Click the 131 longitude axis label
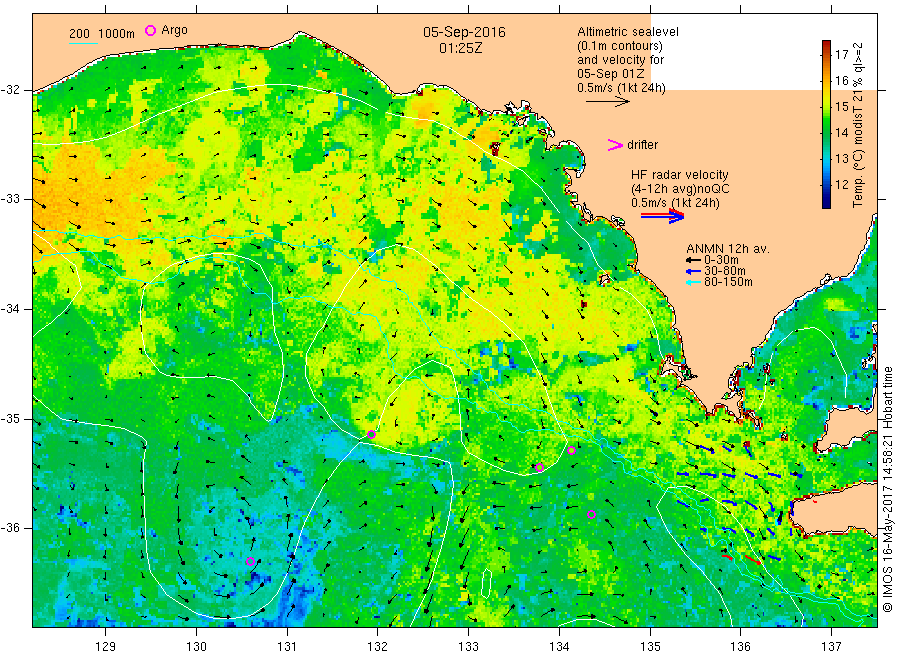This screenshot has height=660, width=900. pos(287,647)
